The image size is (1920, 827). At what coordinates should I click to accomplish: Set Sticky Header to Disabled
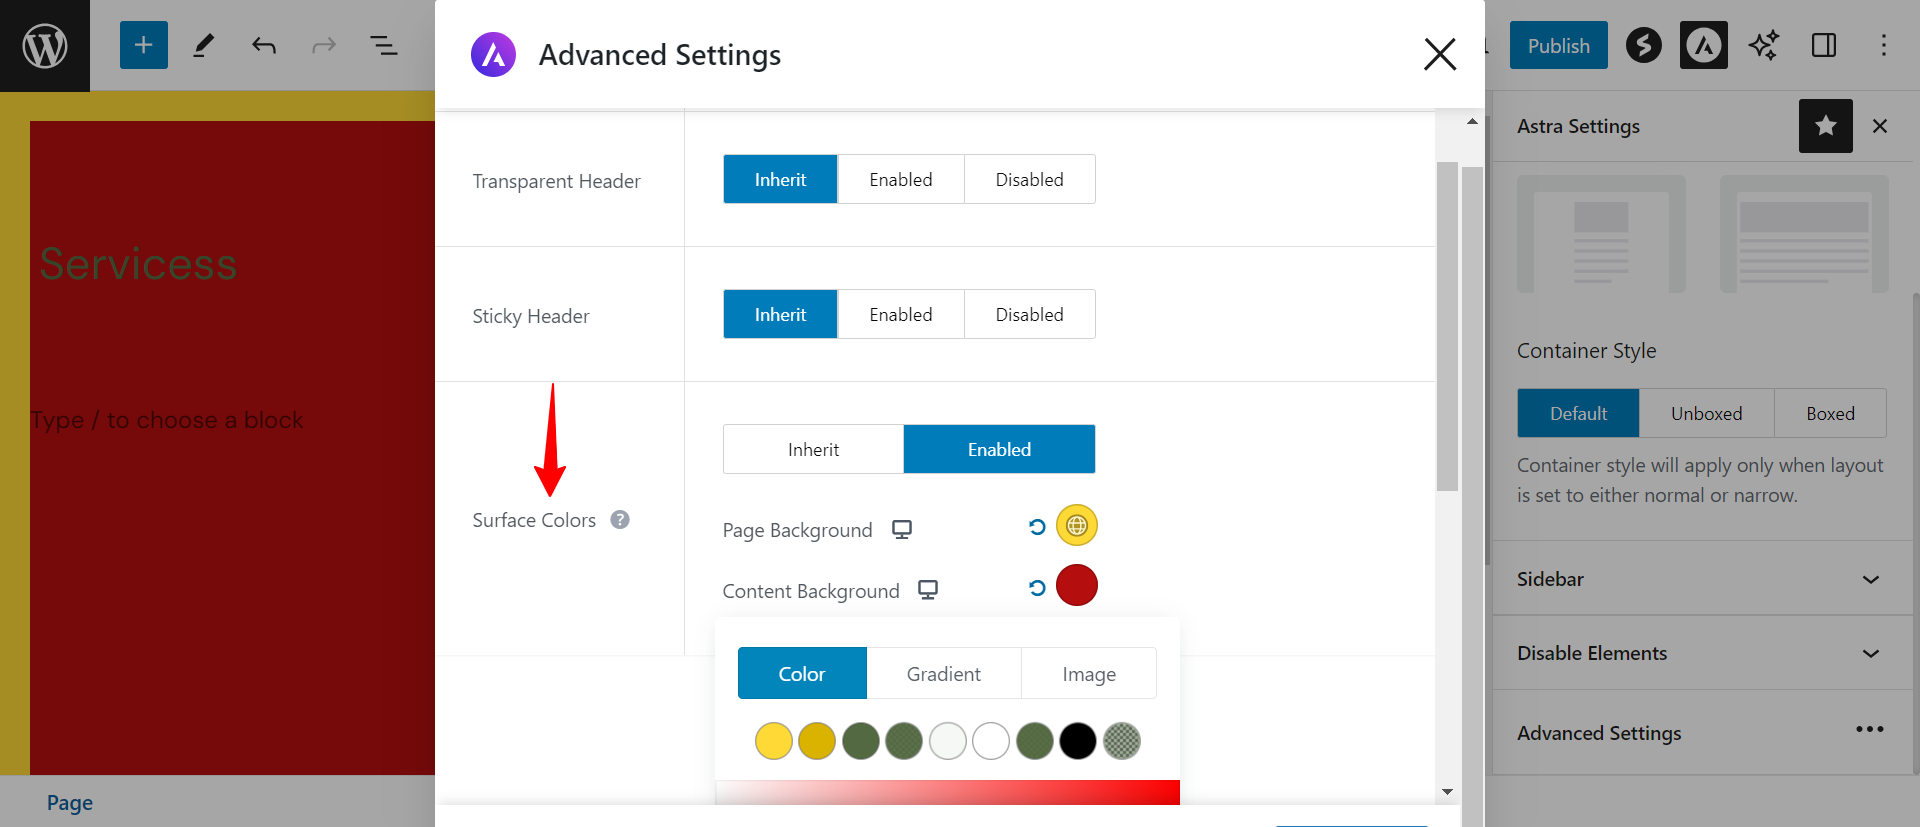click(1029, 315)
